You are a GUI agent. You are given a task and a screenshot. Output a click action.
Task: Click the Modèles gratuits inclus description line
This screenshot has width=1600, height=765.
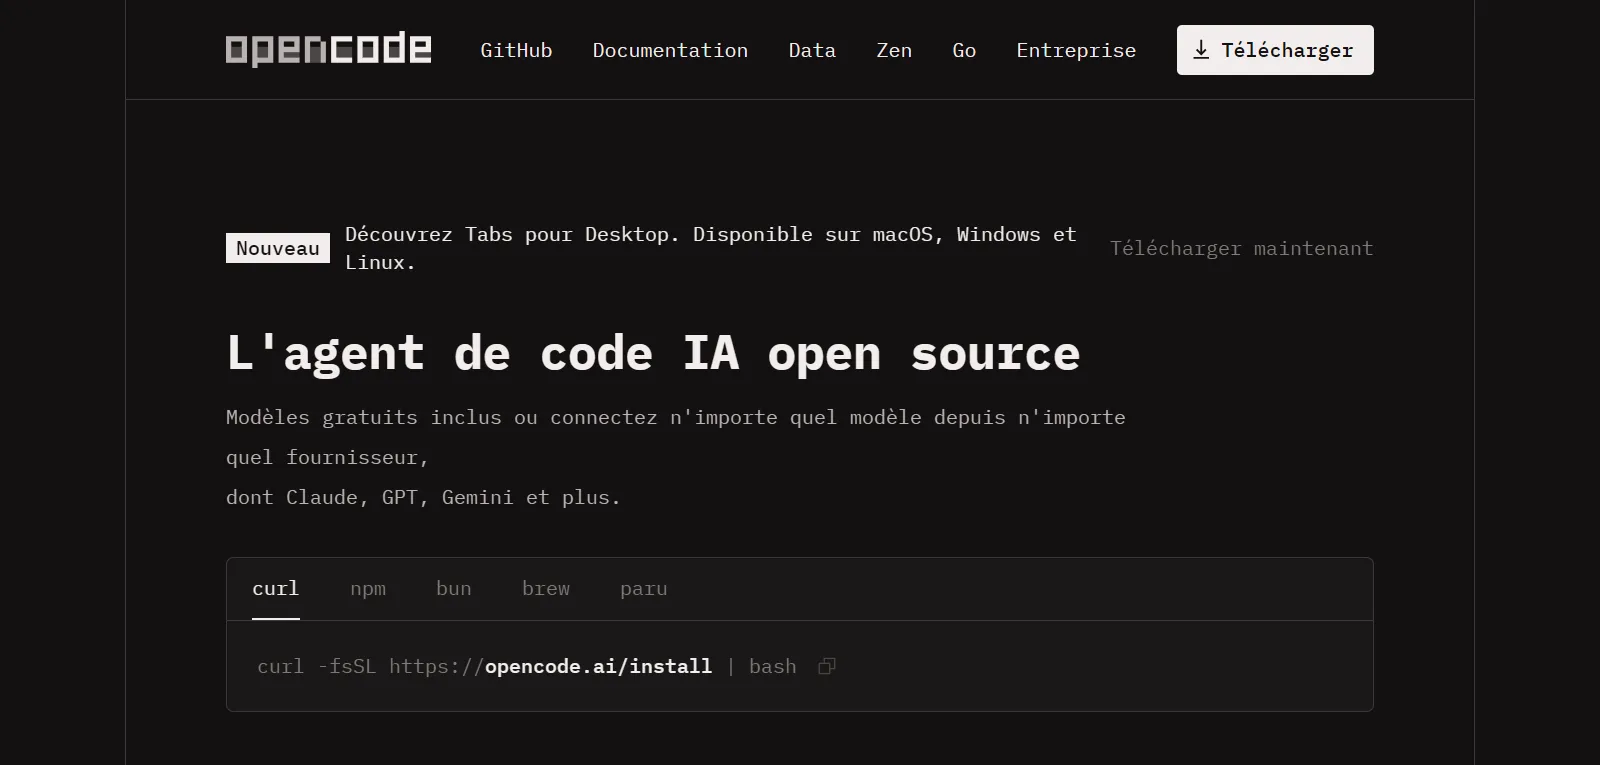pos(676,437)
